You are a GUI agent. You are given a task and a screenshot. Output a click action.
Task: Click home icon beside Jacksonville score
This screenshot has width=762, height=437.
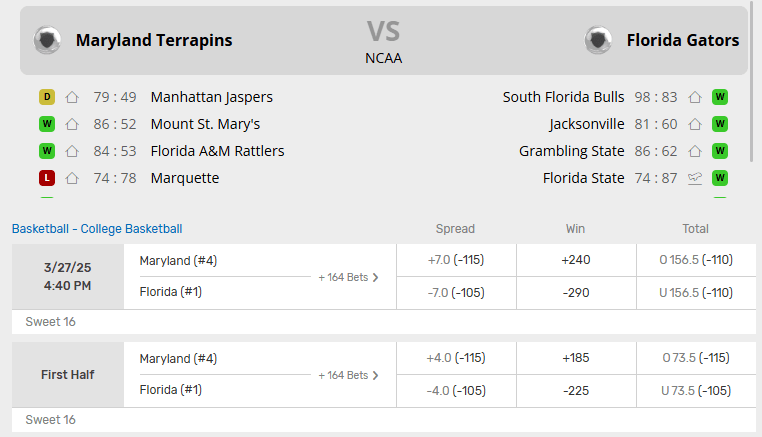pos(695,124)
